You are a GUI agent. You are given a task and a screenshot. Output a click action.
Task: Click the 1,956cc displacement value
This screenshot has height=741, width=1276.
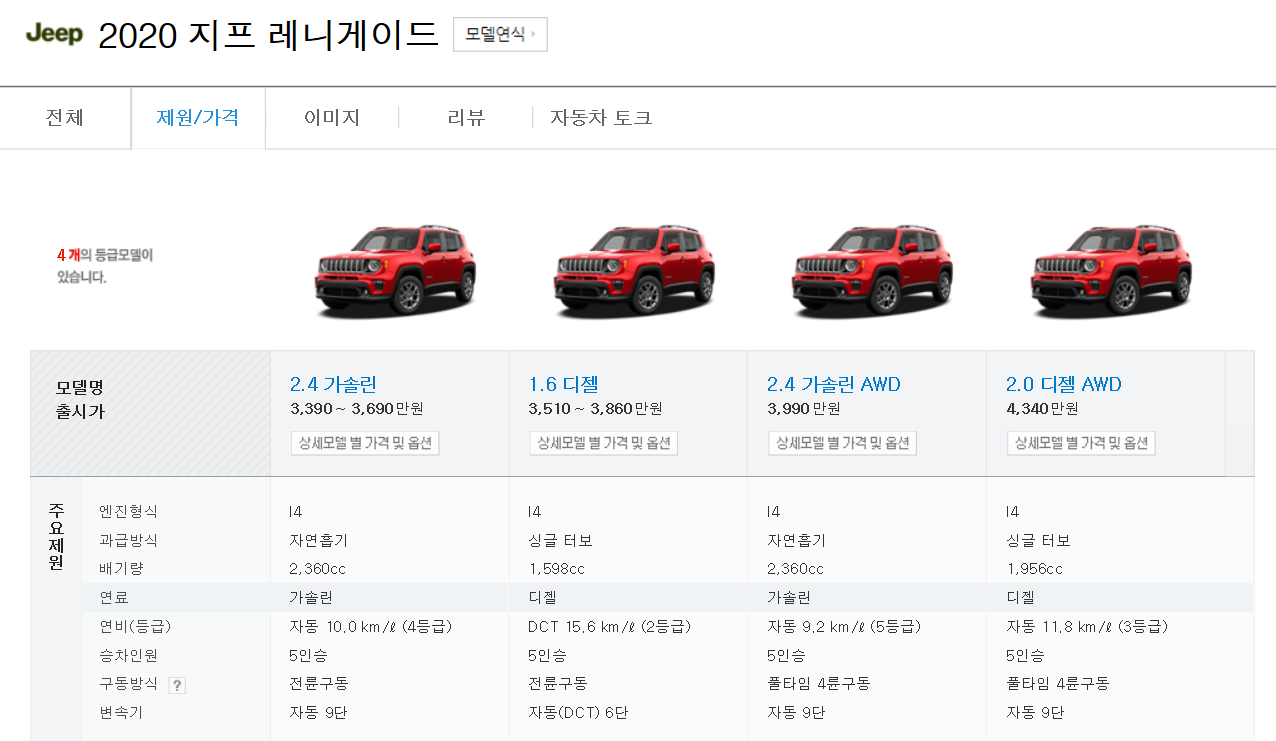1035,569
